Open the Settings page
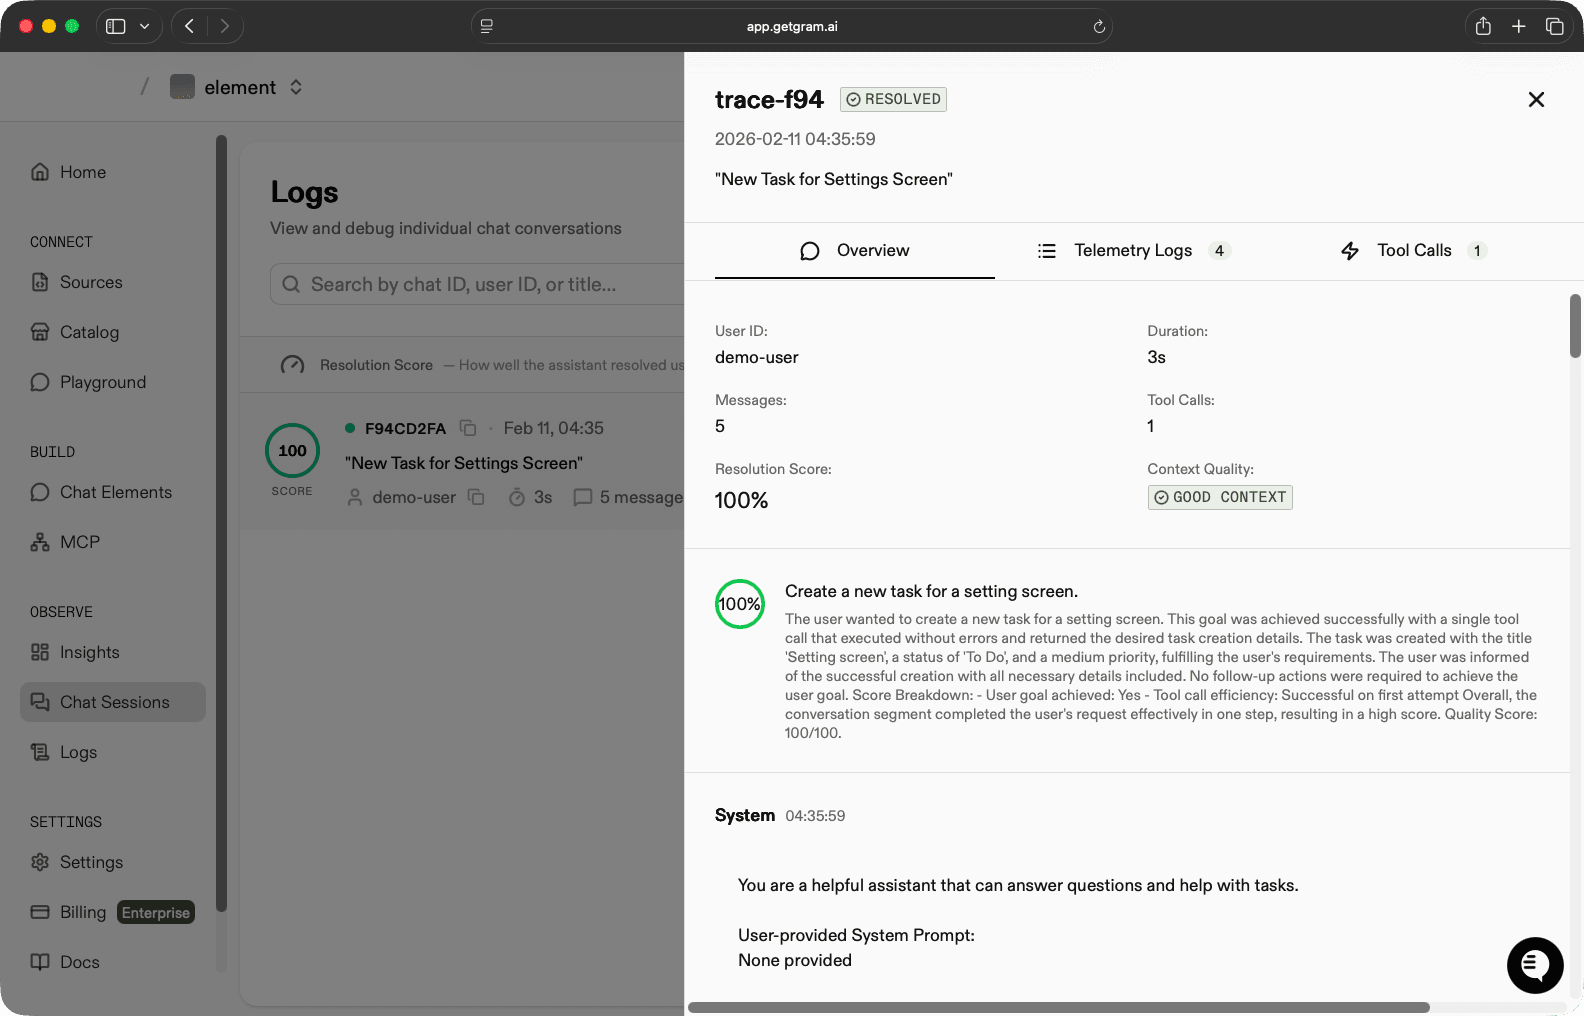This screenshot has width=1584, height=1016. [x=77, y=862]
